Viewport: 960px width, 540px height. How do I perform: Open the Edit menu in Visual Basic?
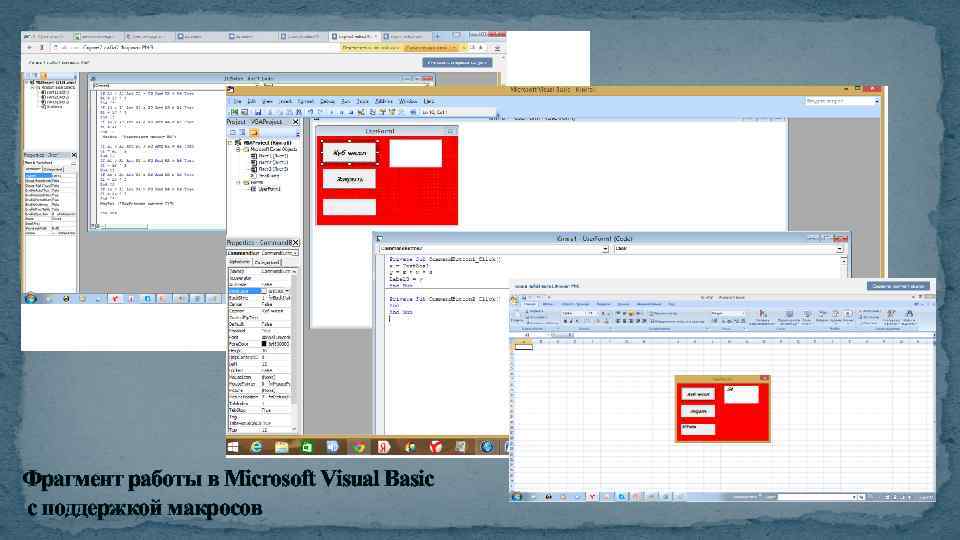pos(252,102)
